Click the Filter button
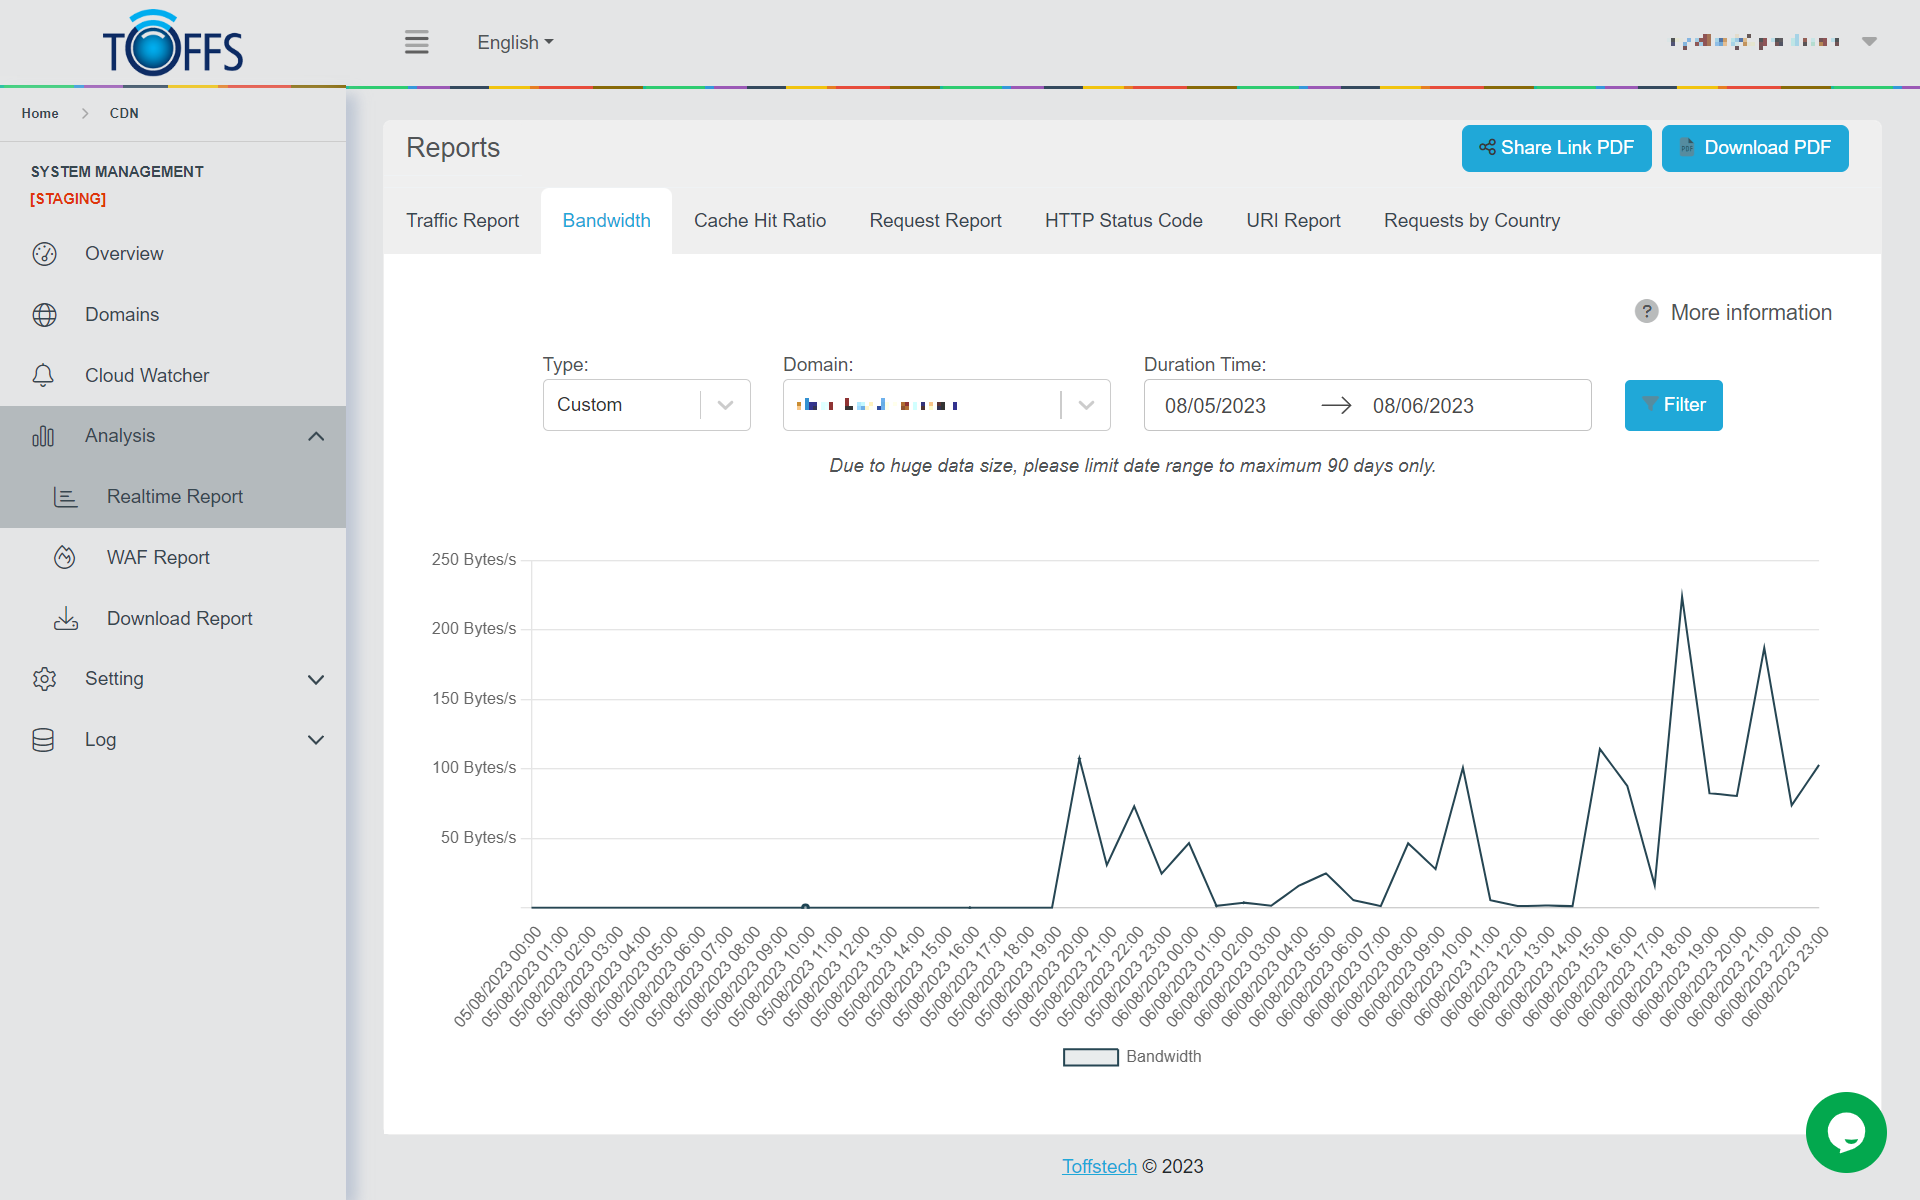The height and width of the screenshot is (1200, 1920). point(1673,405)
